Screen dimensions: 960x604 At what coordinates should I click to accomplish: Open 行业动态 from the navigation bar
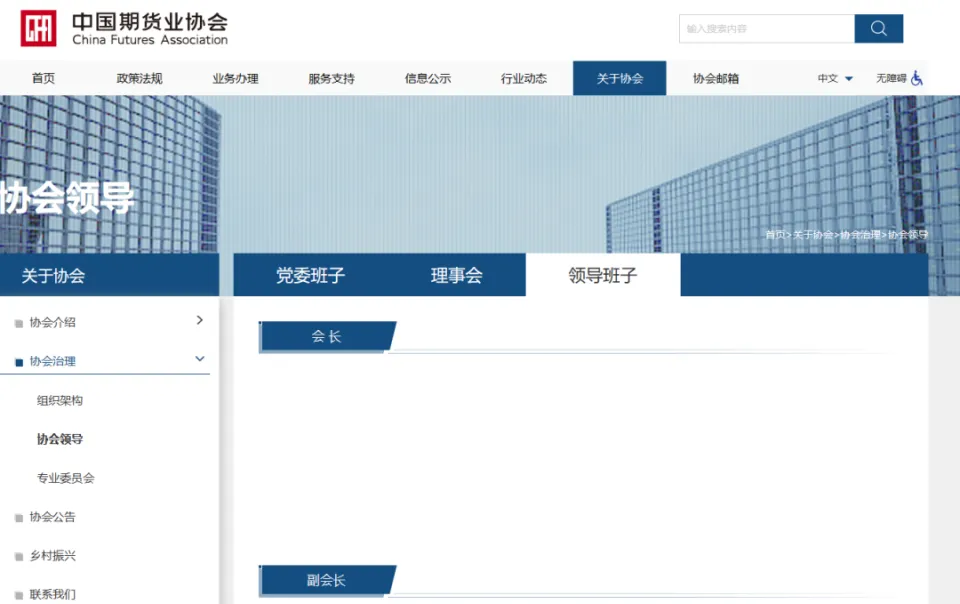(x=523, y=78)
